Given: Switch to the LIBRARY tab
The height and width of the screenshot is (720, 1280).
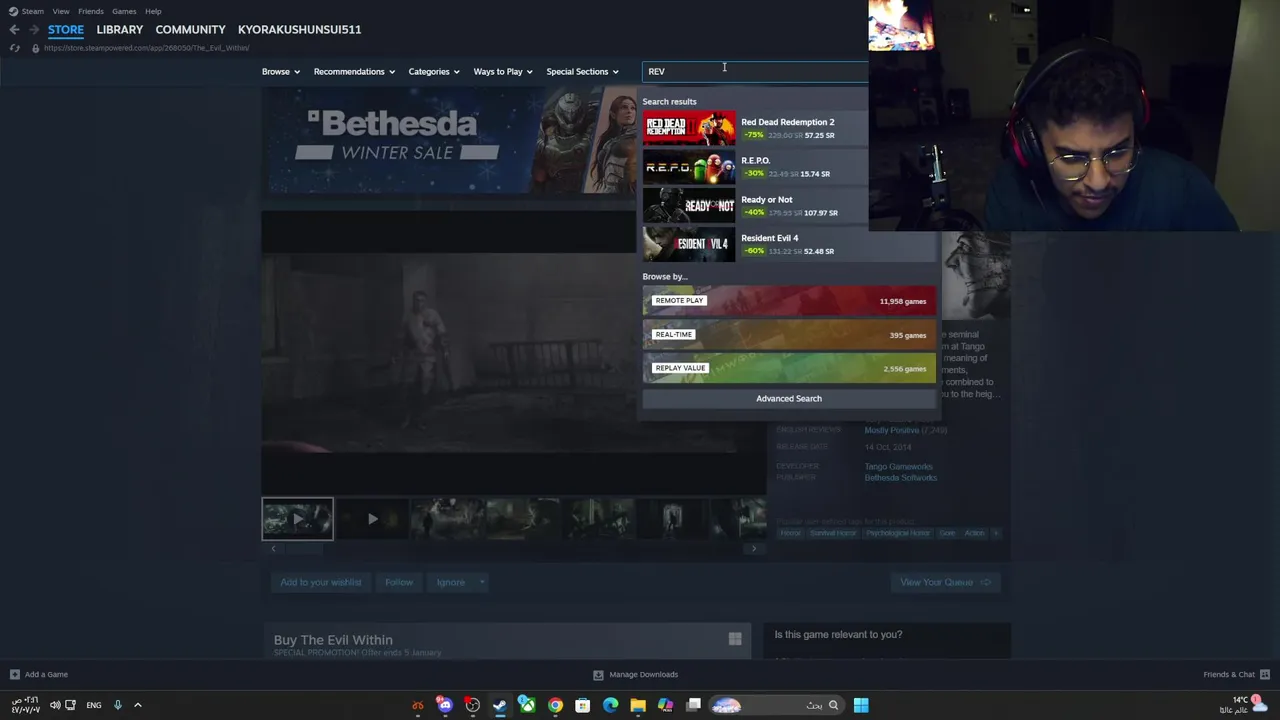Looking at the screenshot, I should coord(120,29).
